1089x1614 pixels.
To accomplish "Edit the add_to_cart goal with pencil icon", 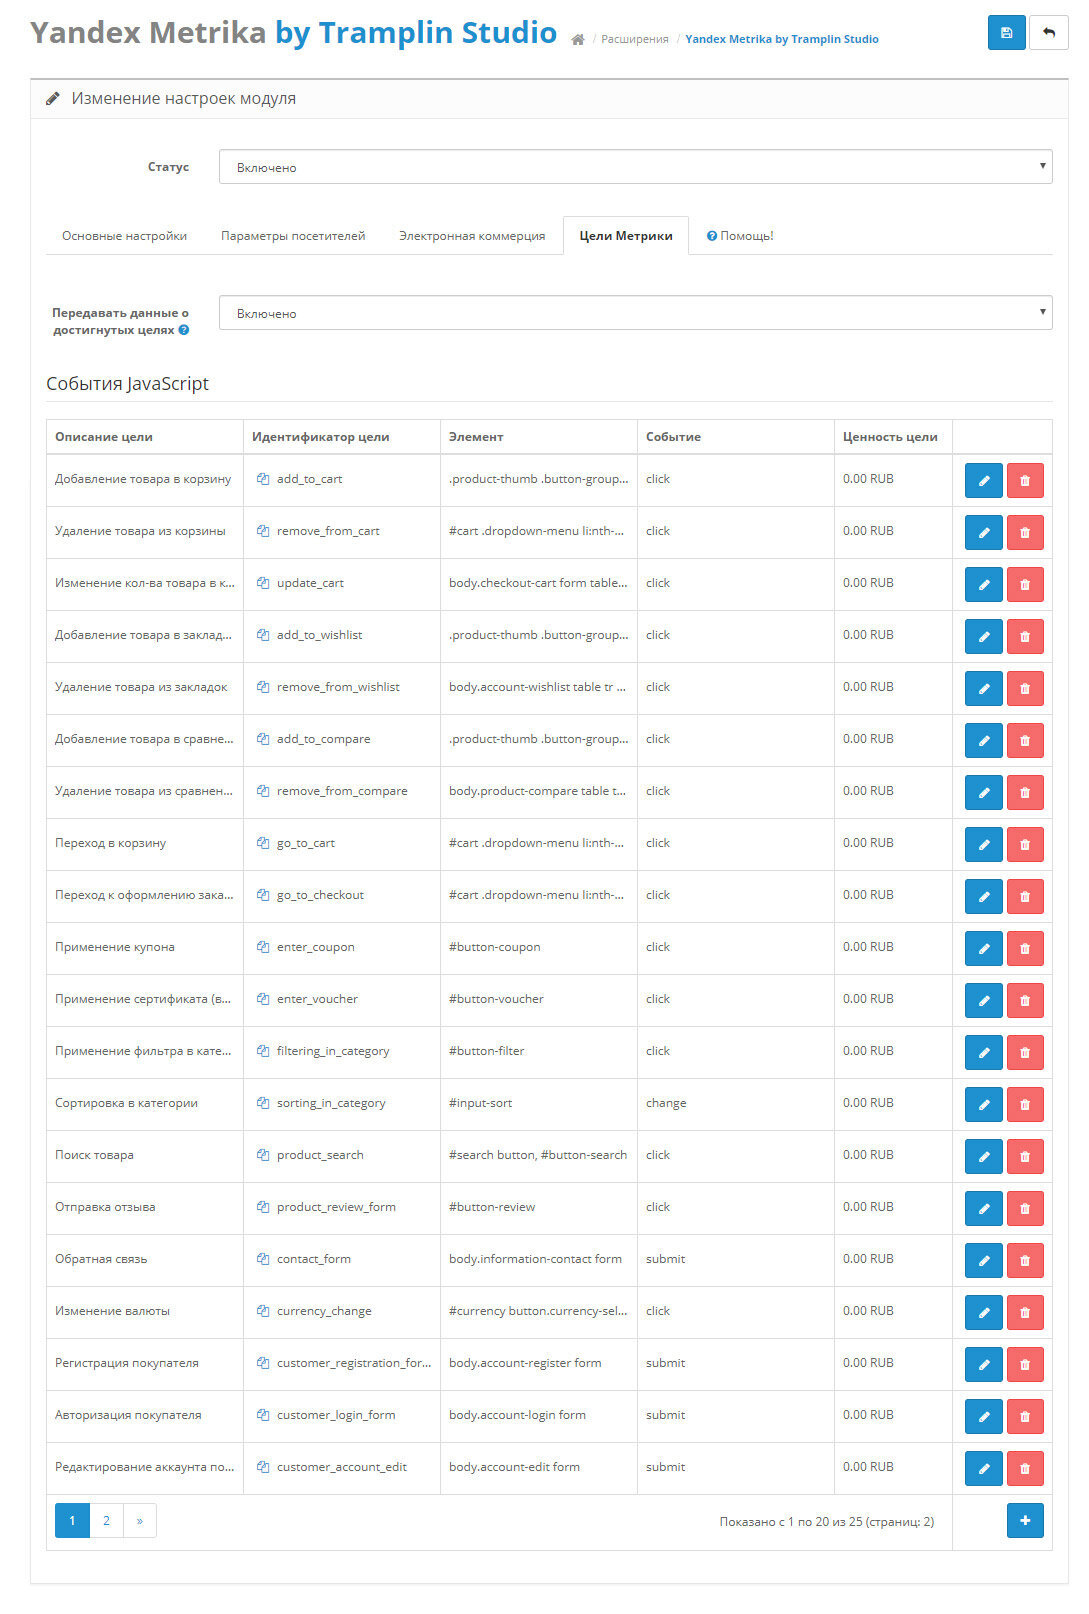I will [983, 481].
